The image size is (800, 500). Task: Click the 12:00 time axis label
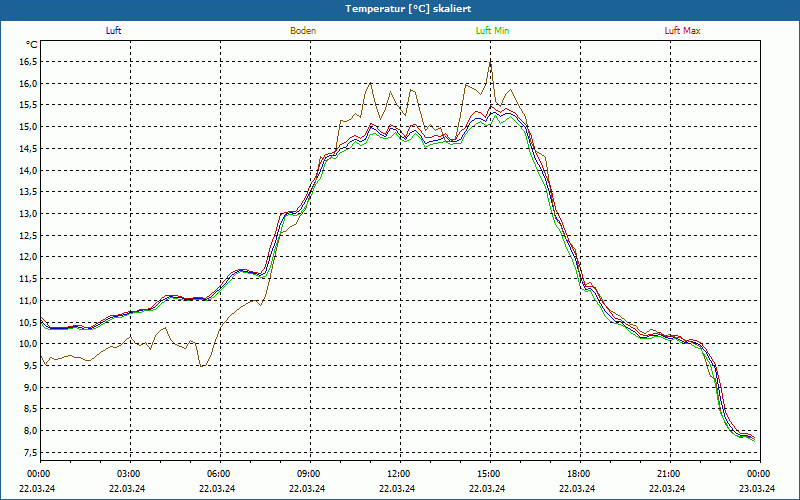click(399, 474)
